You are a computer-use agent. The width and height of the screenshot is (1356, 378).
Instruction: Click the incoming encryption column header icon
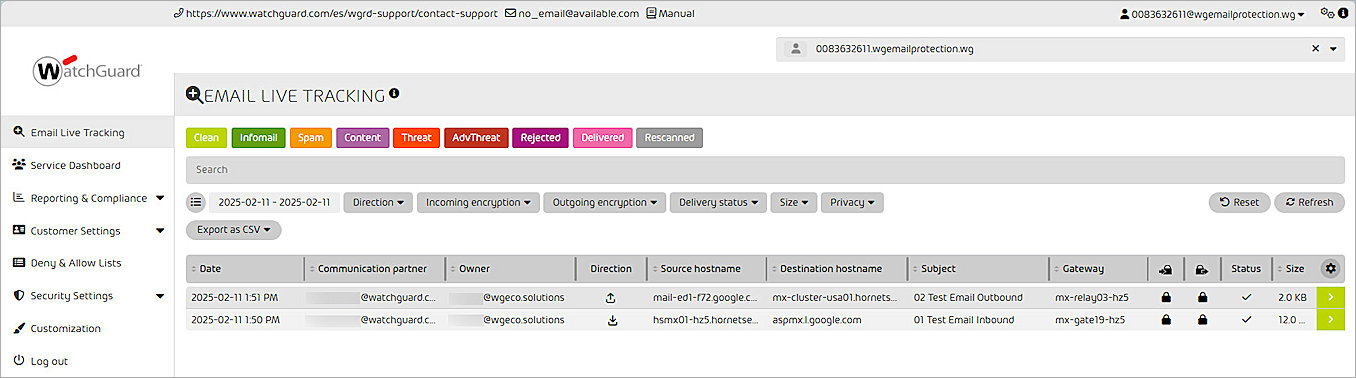pyautogui.click(x=1165, y=269)
